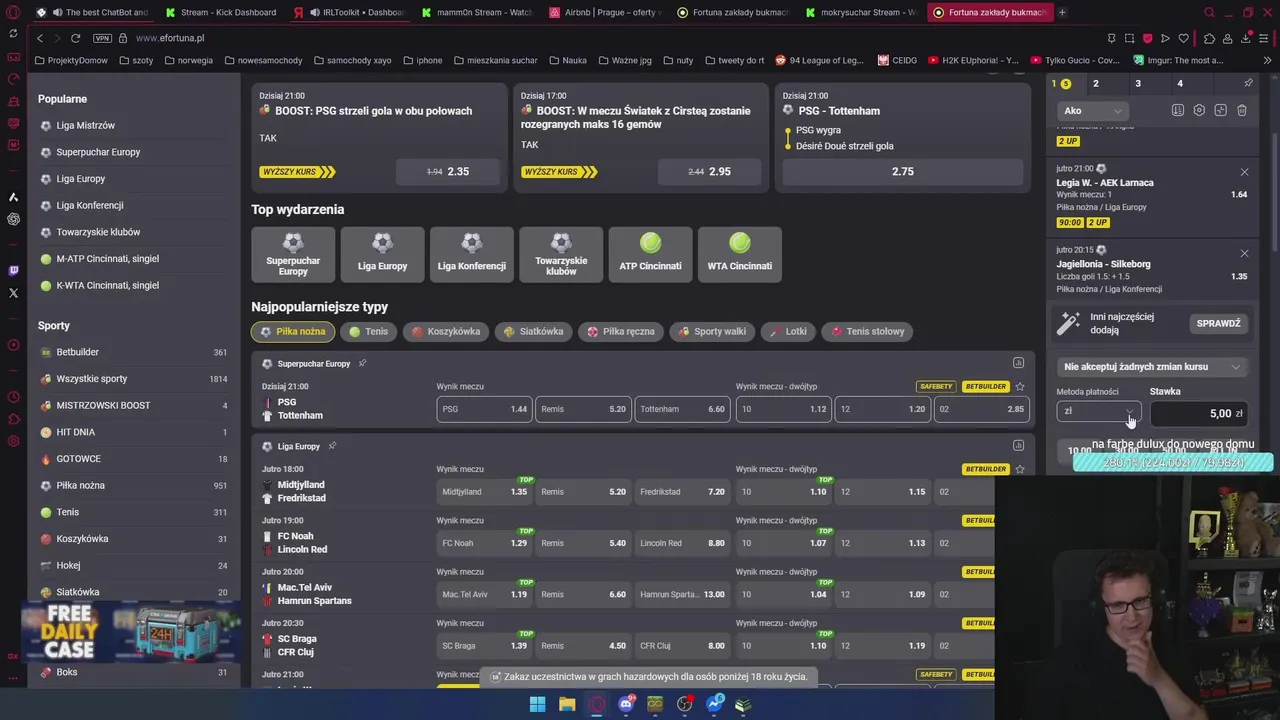Go back in browser history
This screenshot has height=720, width=1280.
tap(40, 38)
